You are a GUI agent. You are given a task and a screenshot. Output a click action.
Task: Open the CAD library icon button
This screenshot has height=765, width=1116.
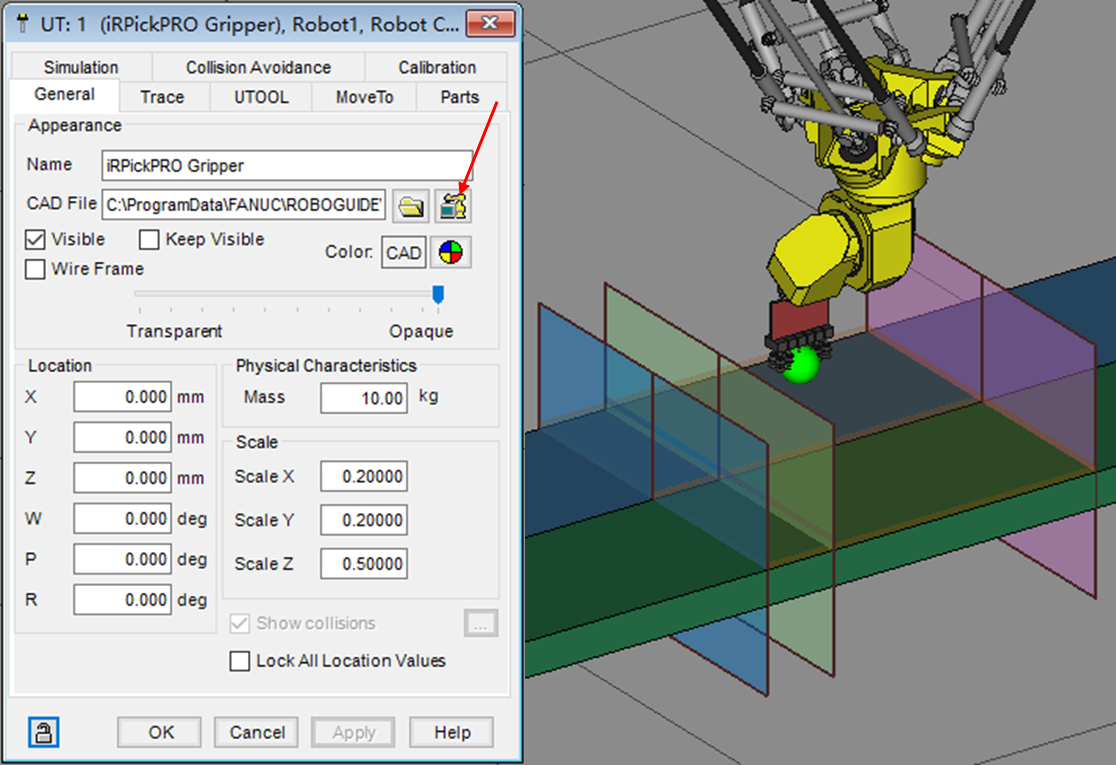(x=453, y=205)
